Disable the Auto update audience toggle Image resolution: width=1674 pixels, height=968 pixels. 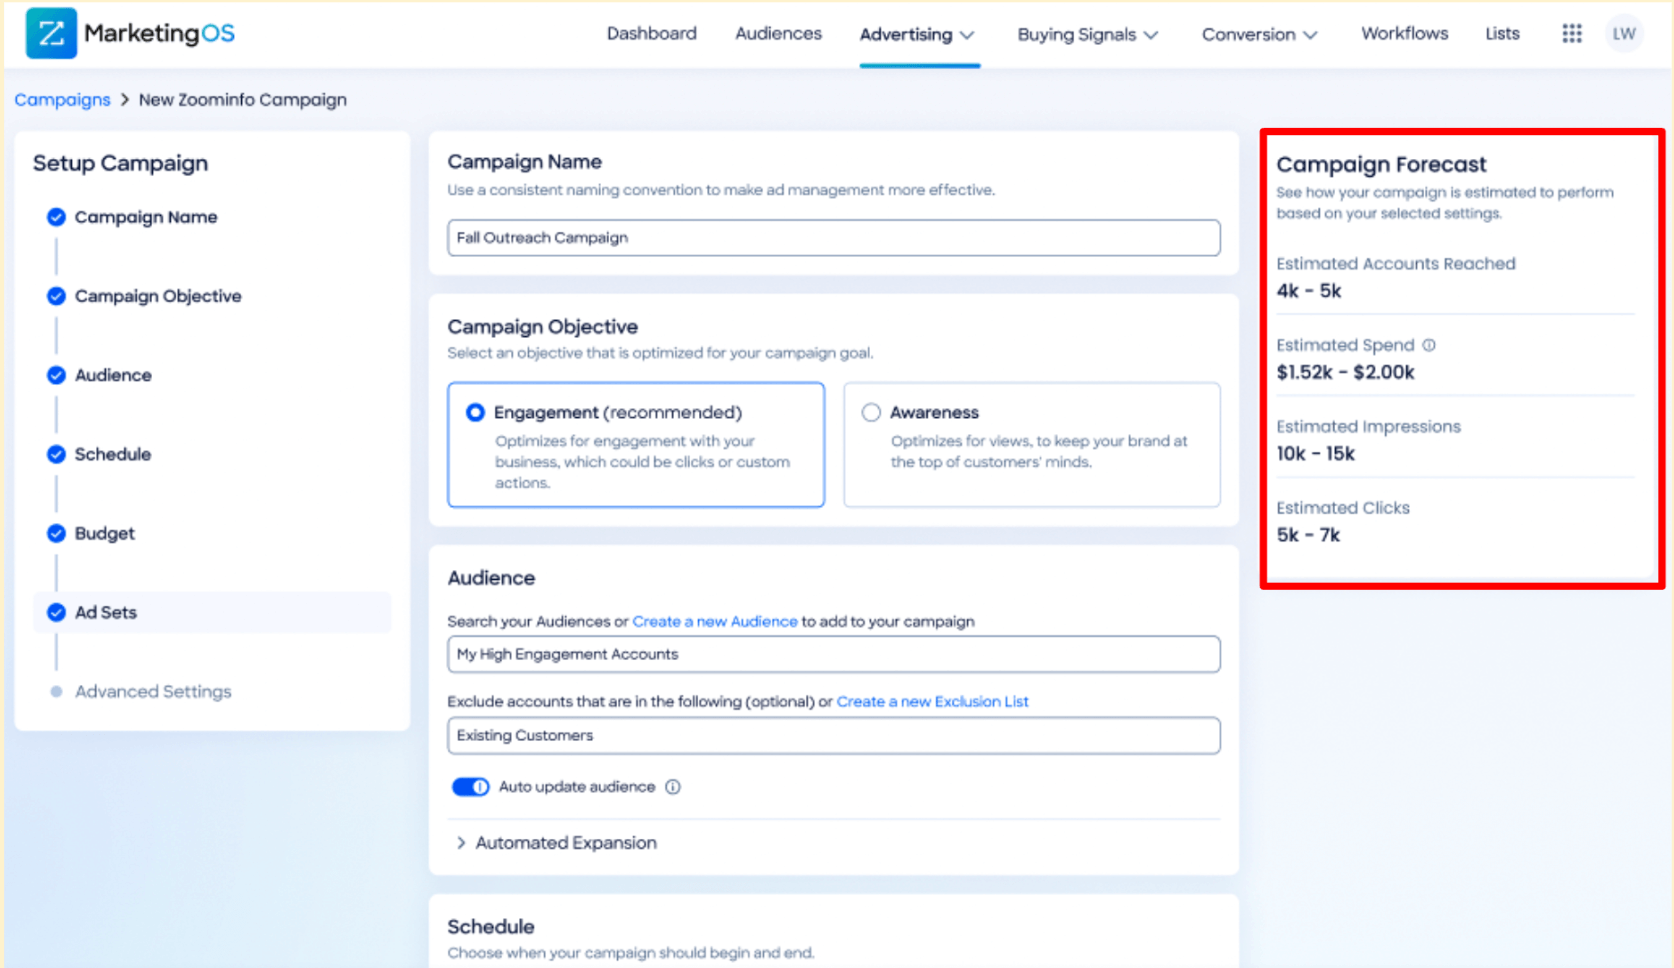point(470,787)
